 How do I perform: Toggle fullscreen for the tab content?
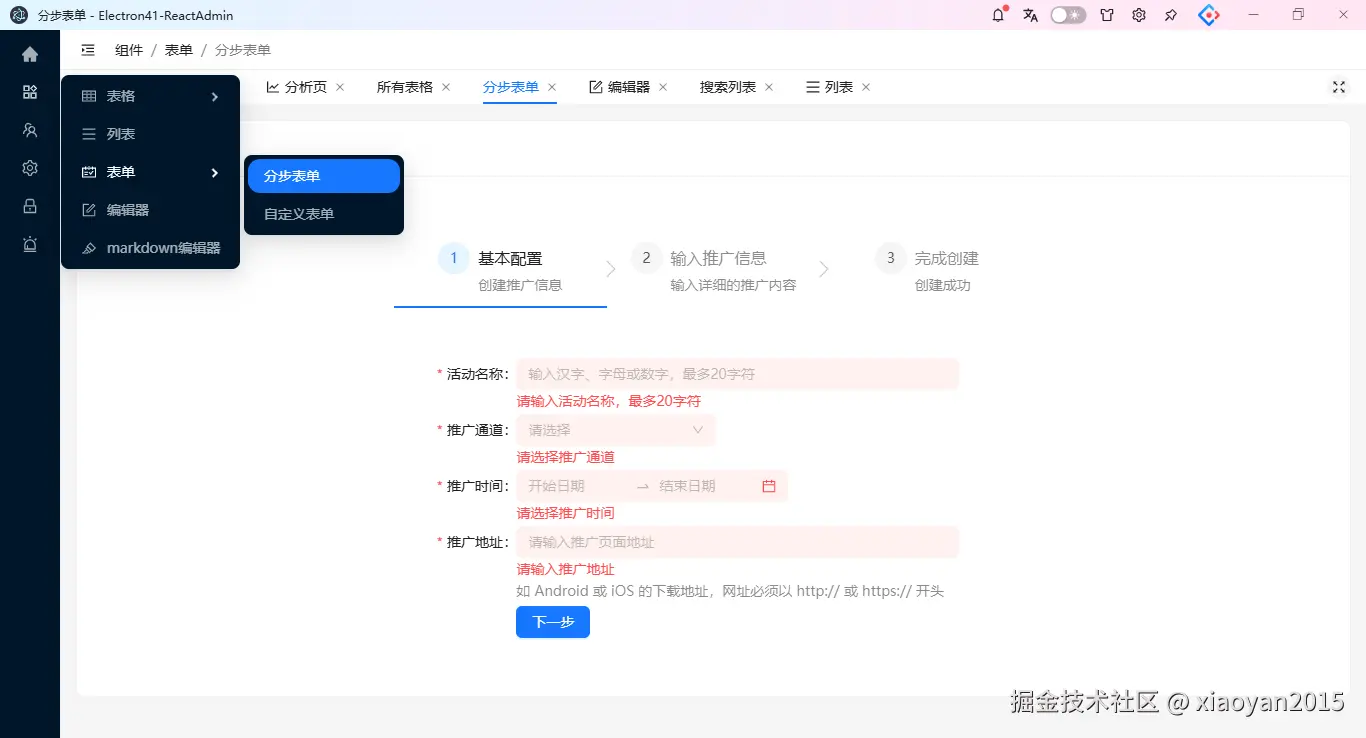pyautogui.click(x=1339, y=87)
